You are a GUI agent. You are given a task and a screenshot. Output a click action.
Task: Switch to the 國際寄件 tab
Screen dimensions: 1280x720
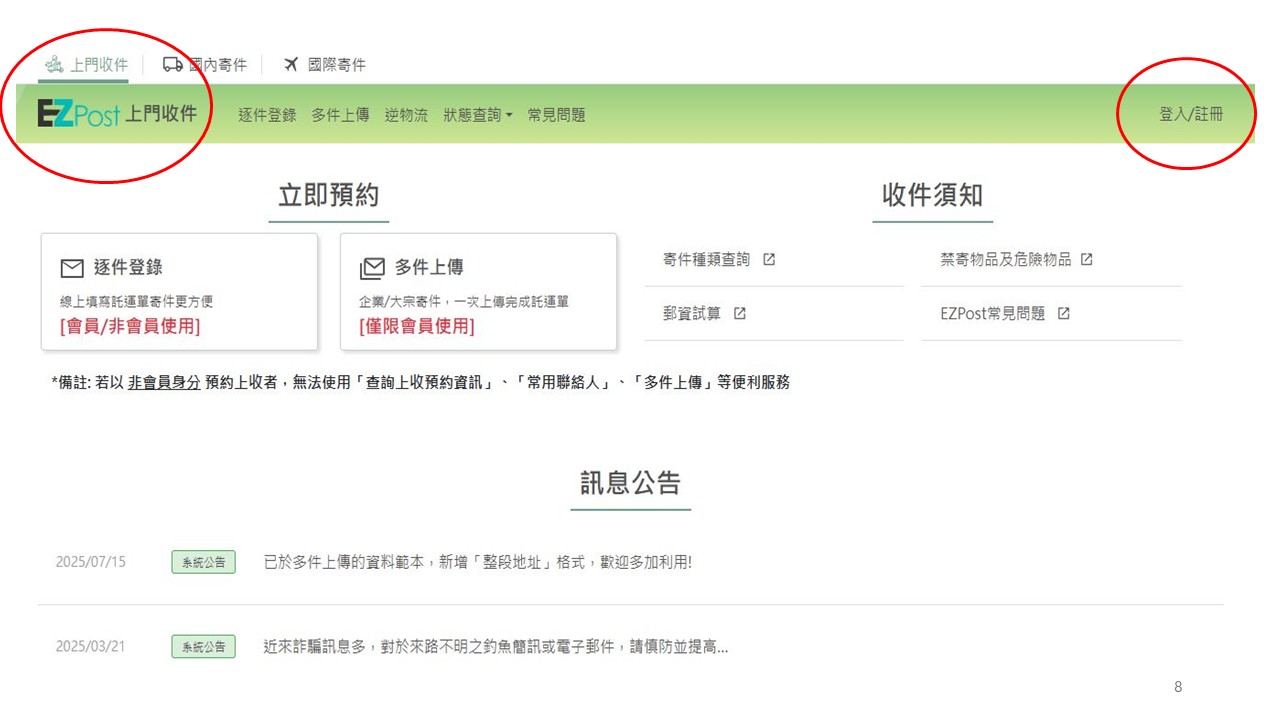tap(325, 65)
